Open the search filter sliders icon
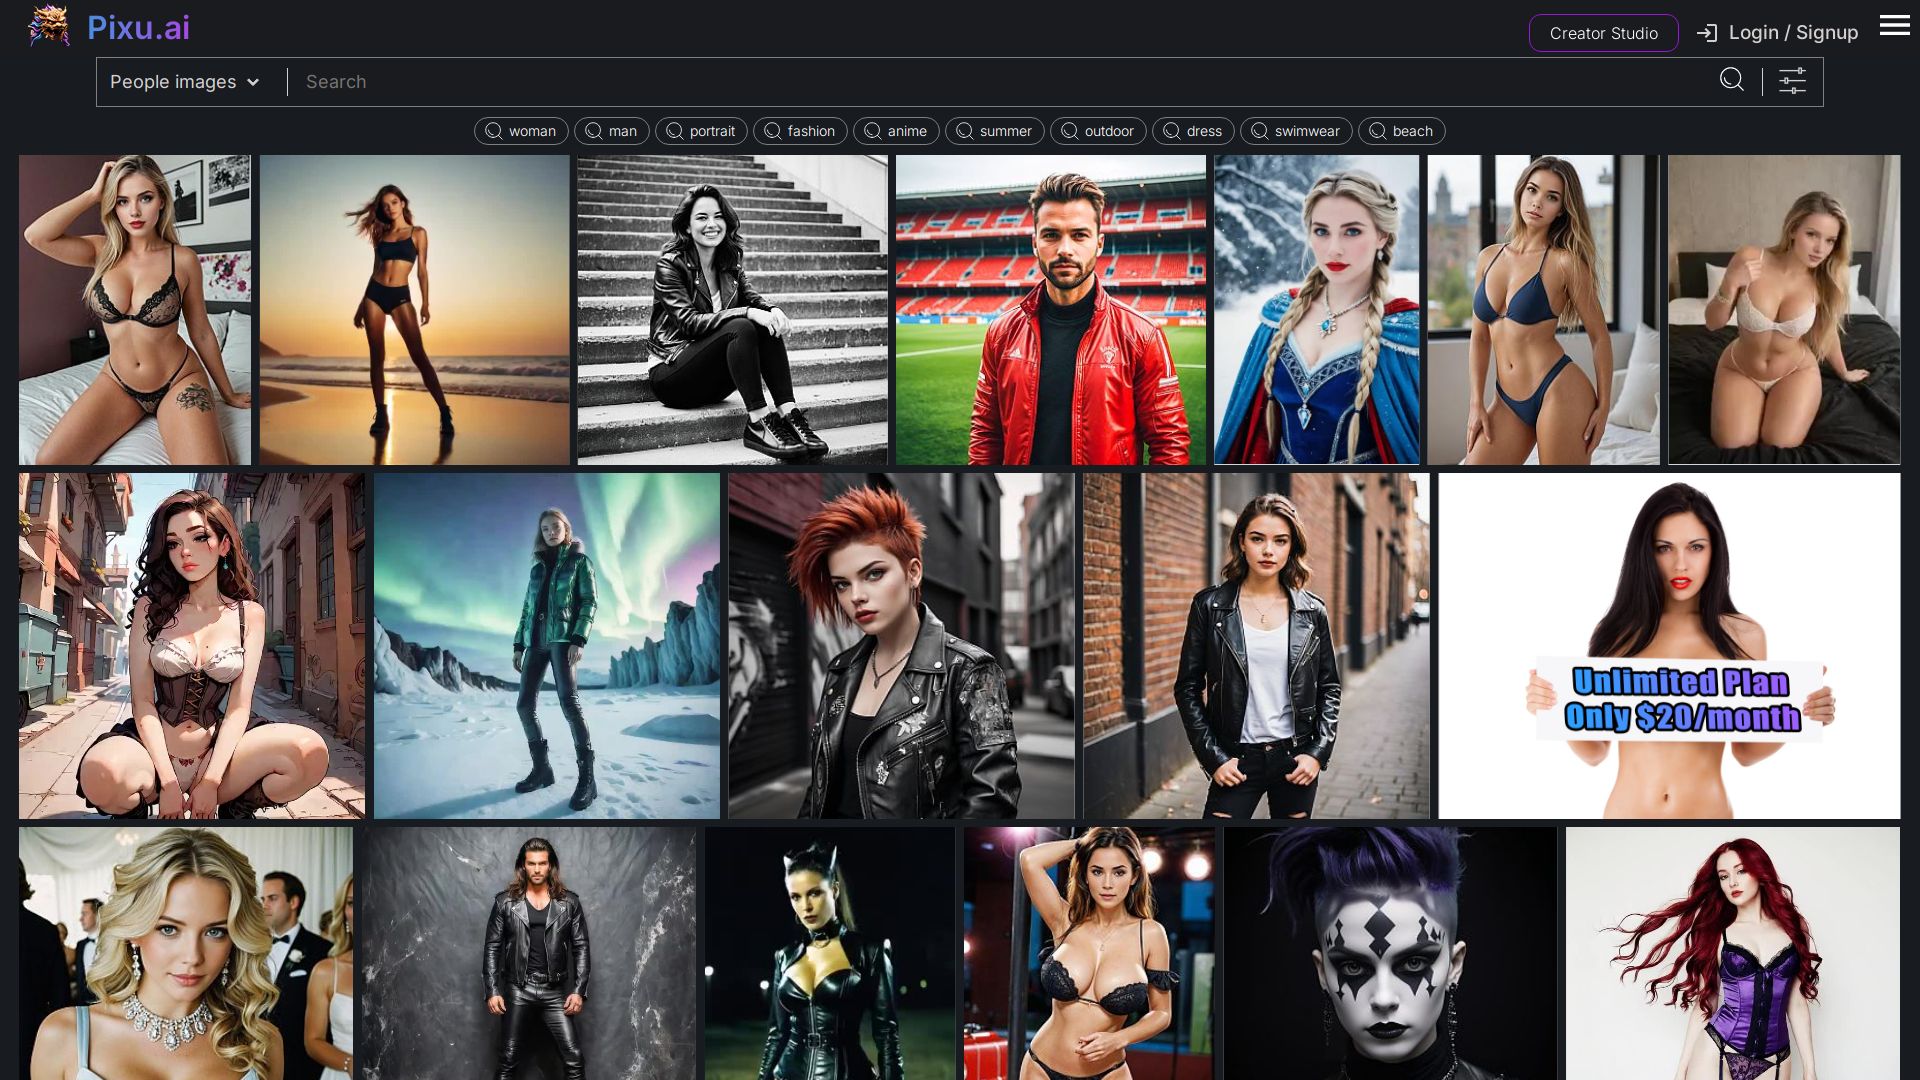 click(x=1792, y=81)
